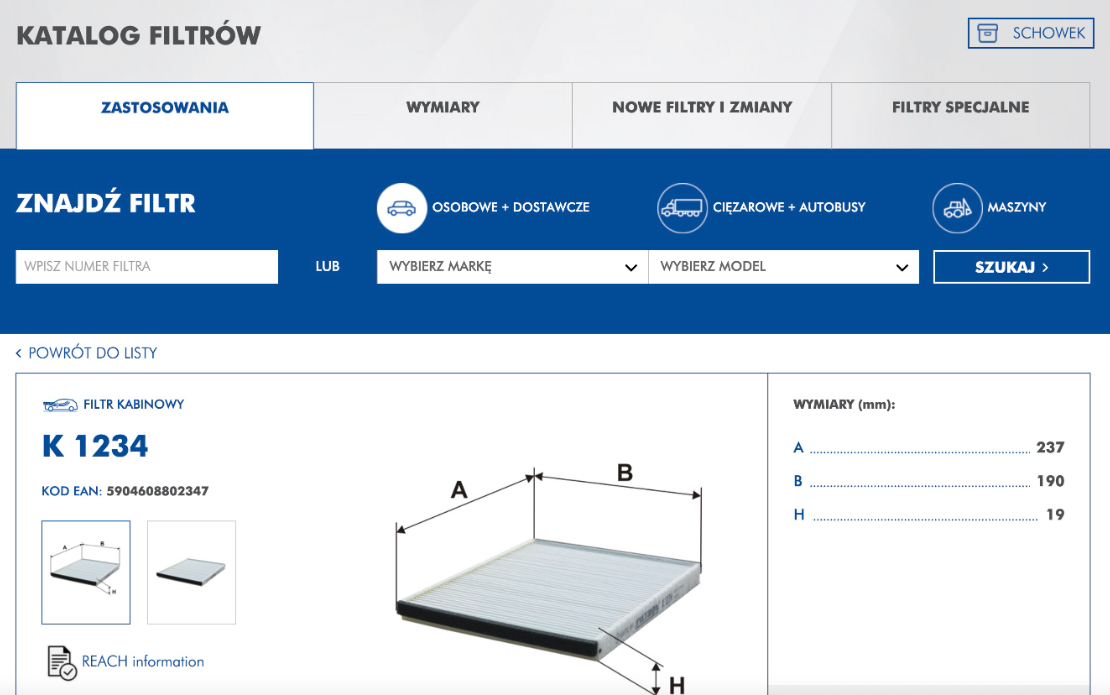This screenshot has height=695, width=1110.
Task: Click the SCHOWEK clipboard icon
Action: point(988,32)
